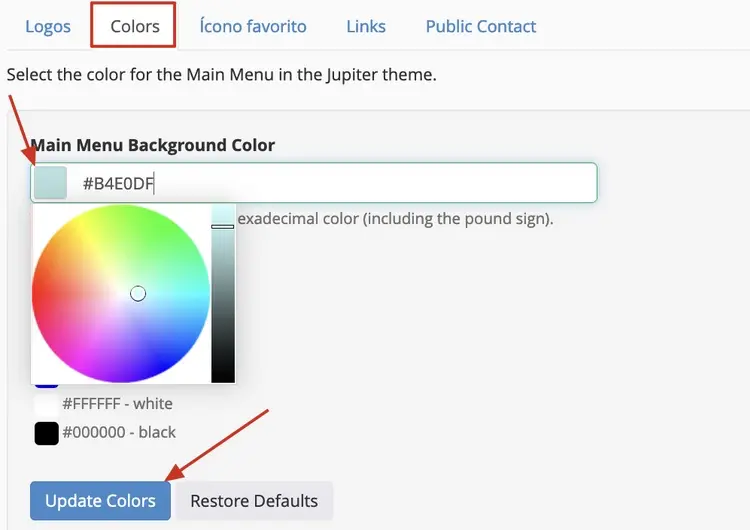Select the Colors tab

(135, 26)
